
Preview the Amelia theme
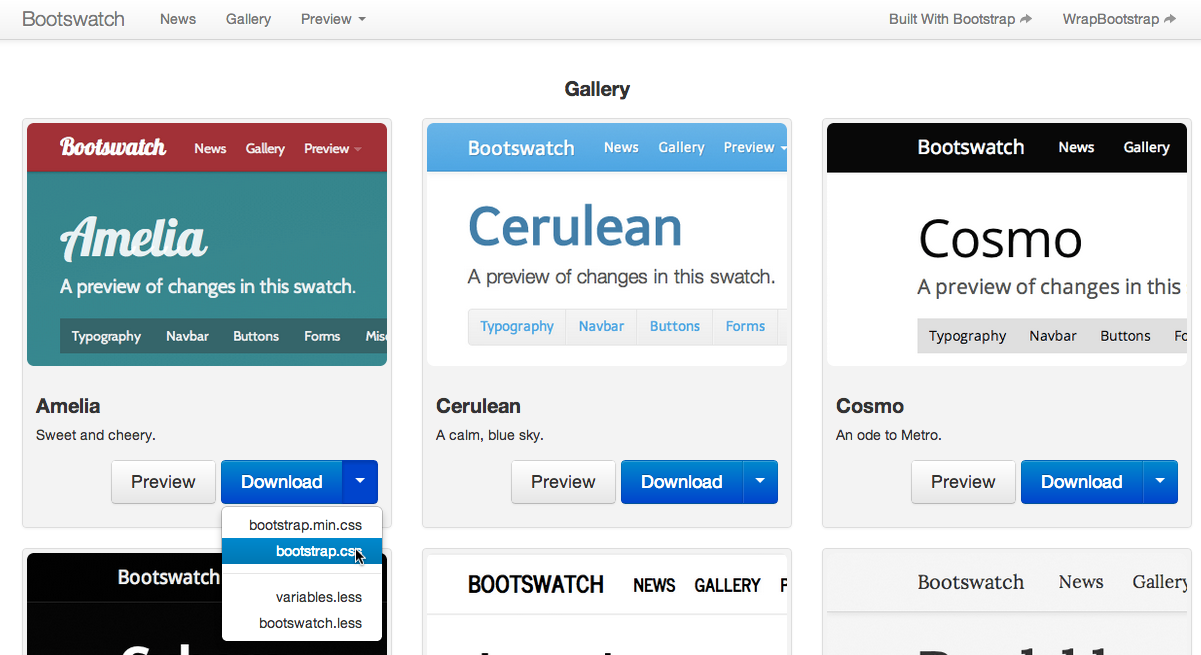pyautogui.click(x=163, y=482)
